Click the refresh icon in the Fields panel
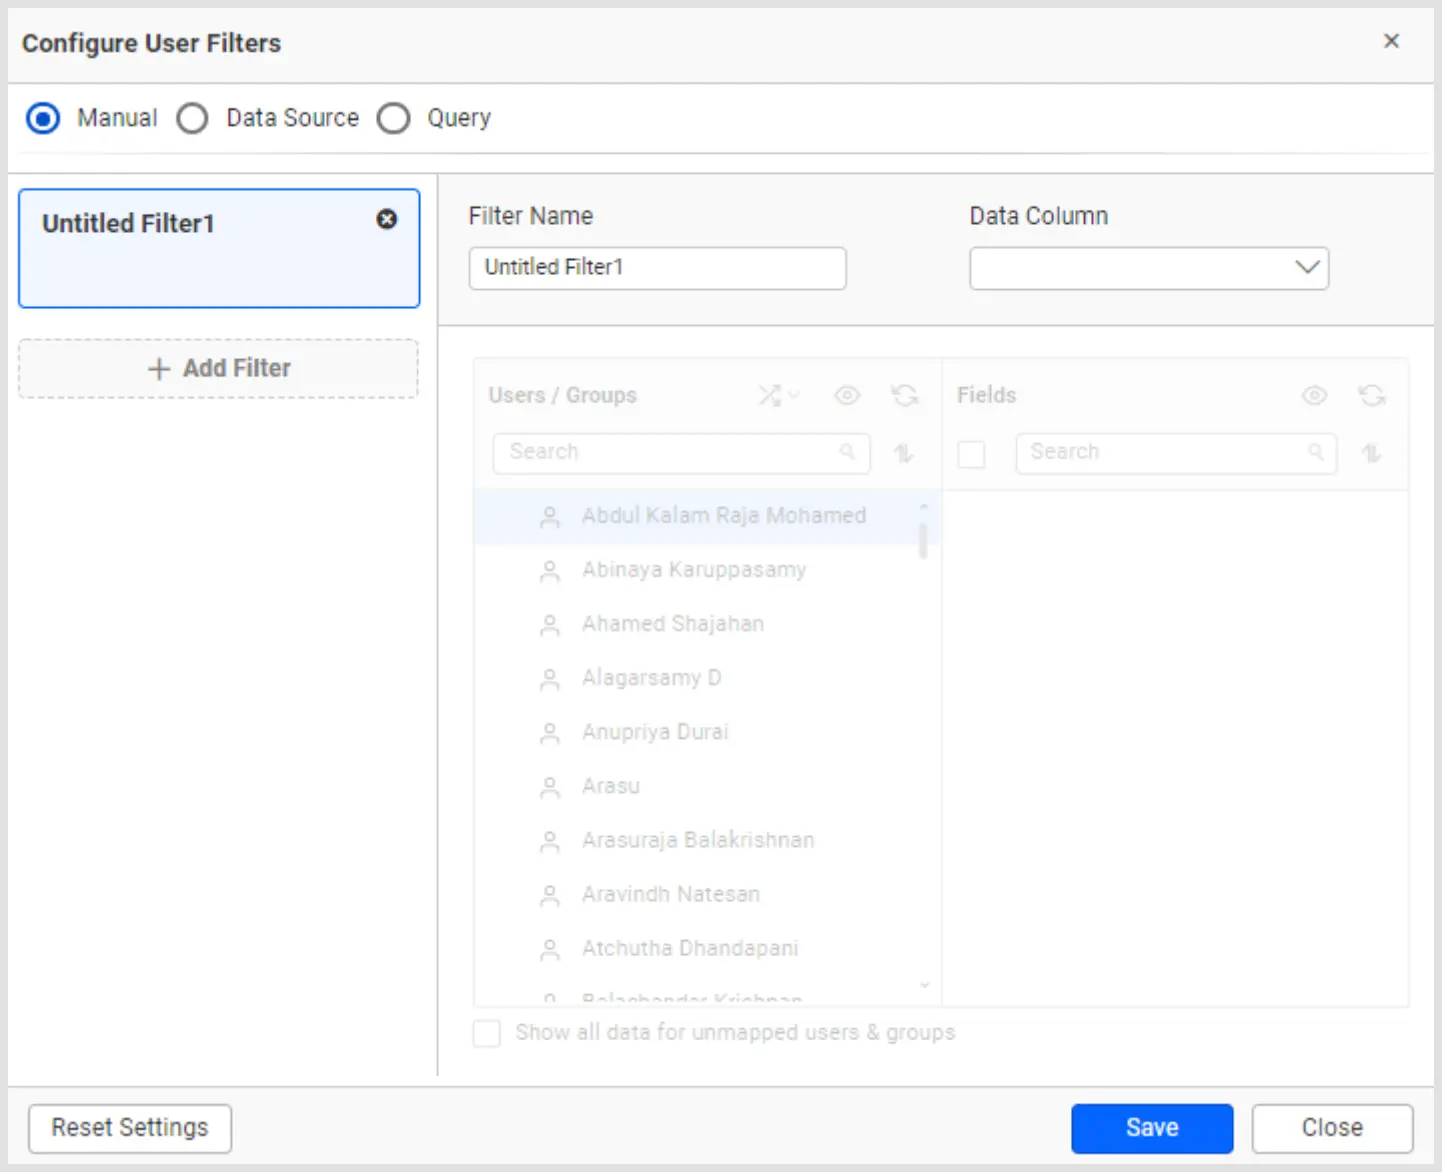Screen dimensions: 1442x1172 [1372, 395]
